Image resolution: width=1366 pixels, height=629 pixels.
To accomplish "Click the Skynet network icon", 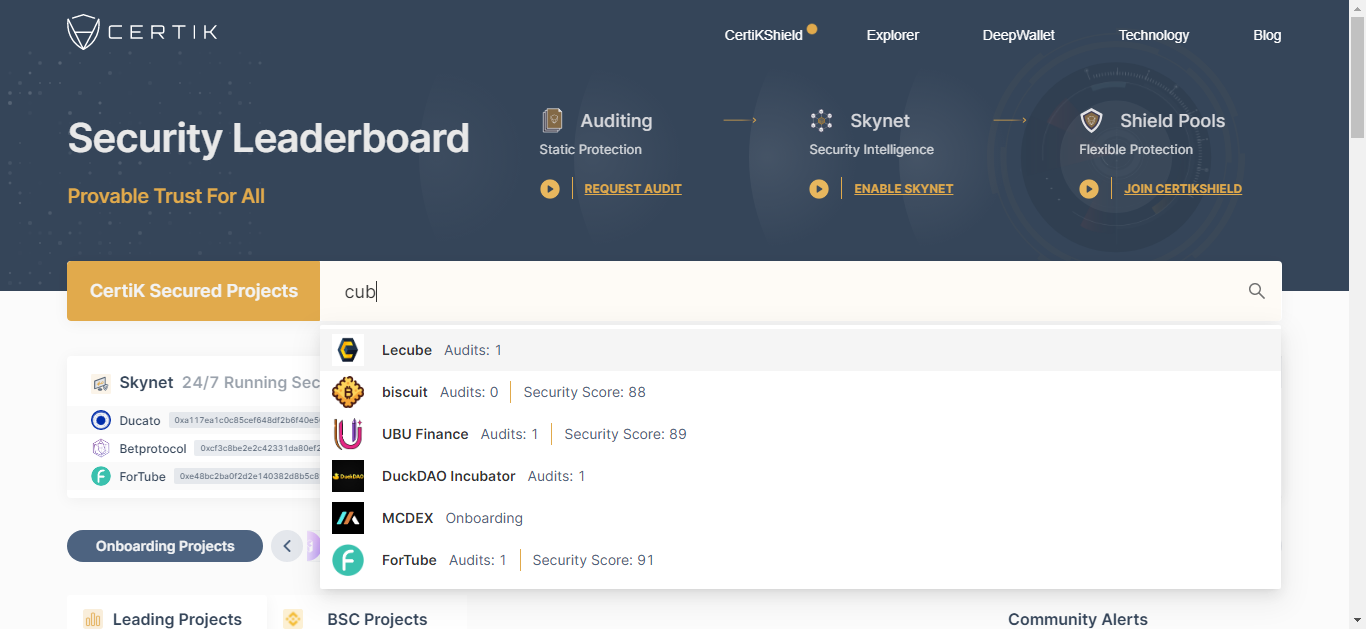I will pos(822,121).
